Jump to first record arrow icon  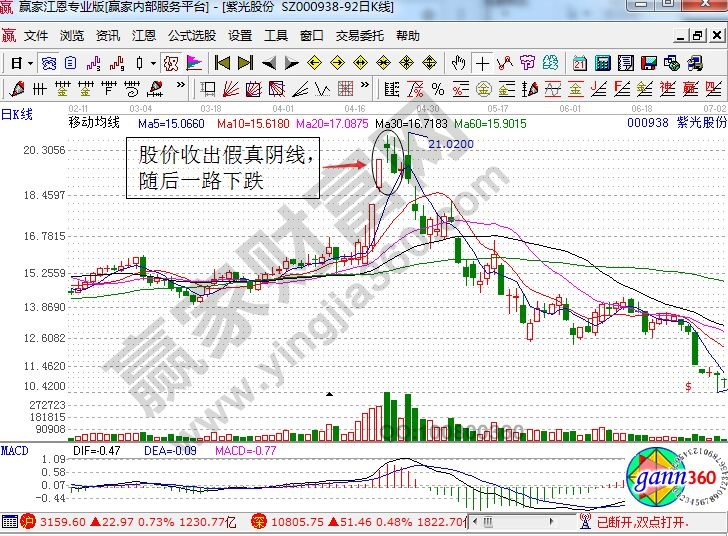pos(223,62)
